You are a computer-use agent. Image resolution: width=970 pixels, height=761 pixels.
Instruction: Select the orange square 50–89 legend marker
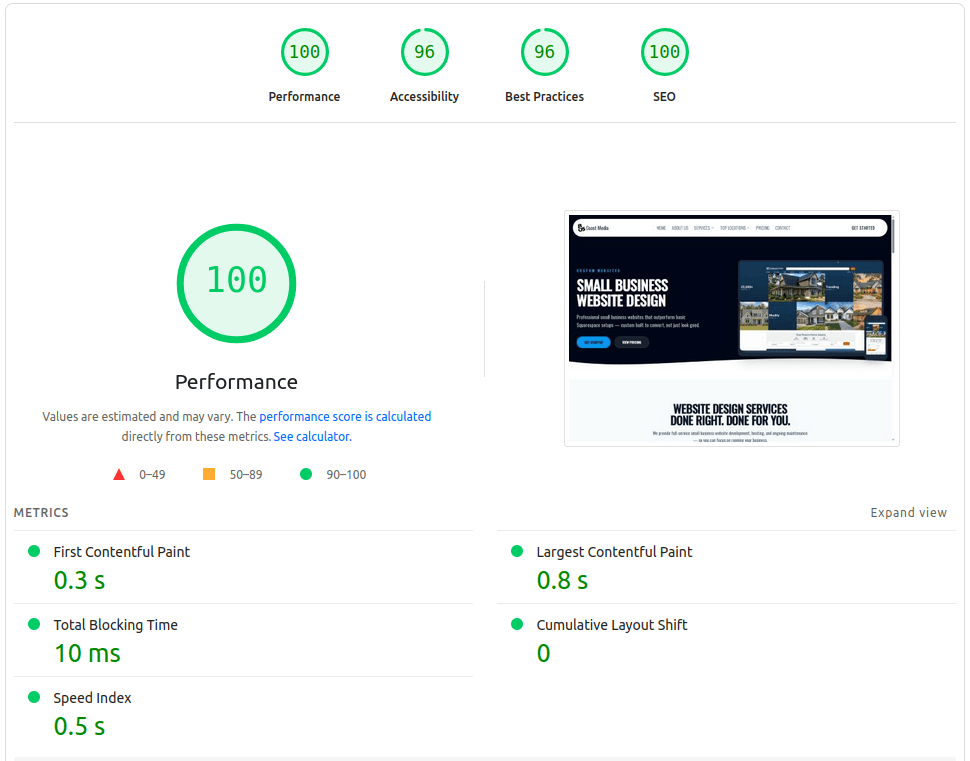pos(208,473)
